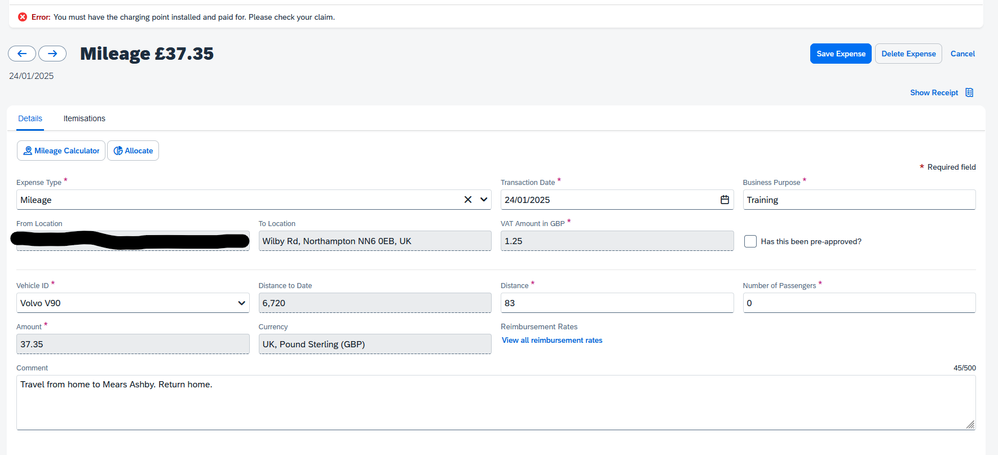The width and height of the screenshot is (998, 455).
Task: Click the Comment area resize handle
Action: pos(970,424)
